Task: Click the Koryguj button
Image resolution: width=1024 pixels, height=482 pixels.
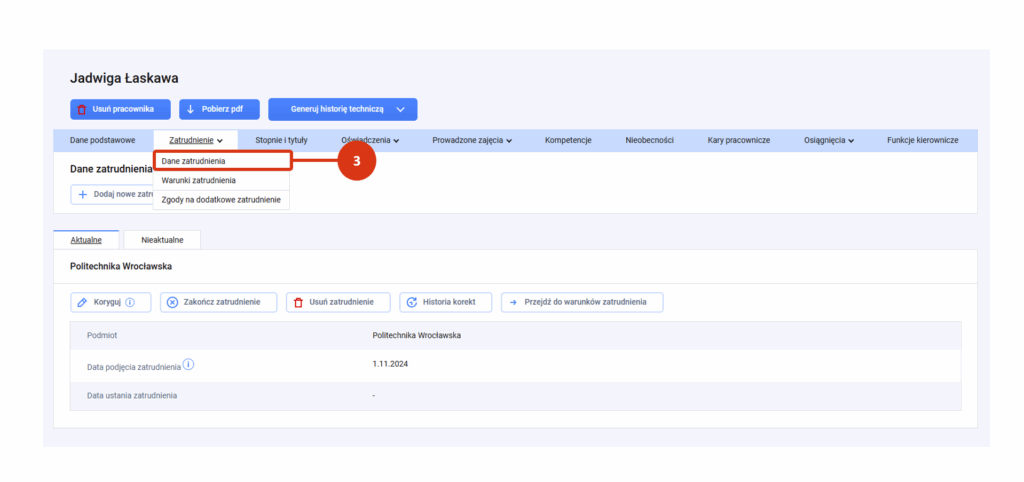Action: [x=110, y=302]
